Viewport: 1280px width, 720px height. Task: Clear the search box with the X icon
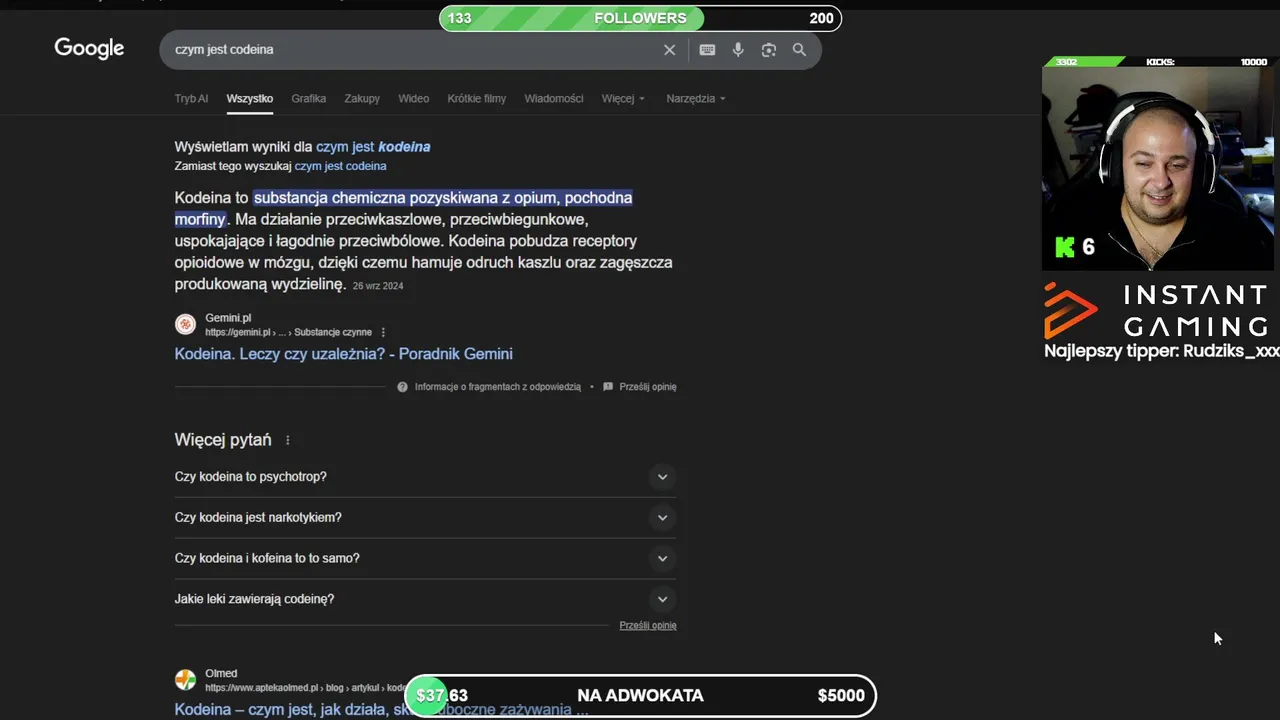point(670,50)
